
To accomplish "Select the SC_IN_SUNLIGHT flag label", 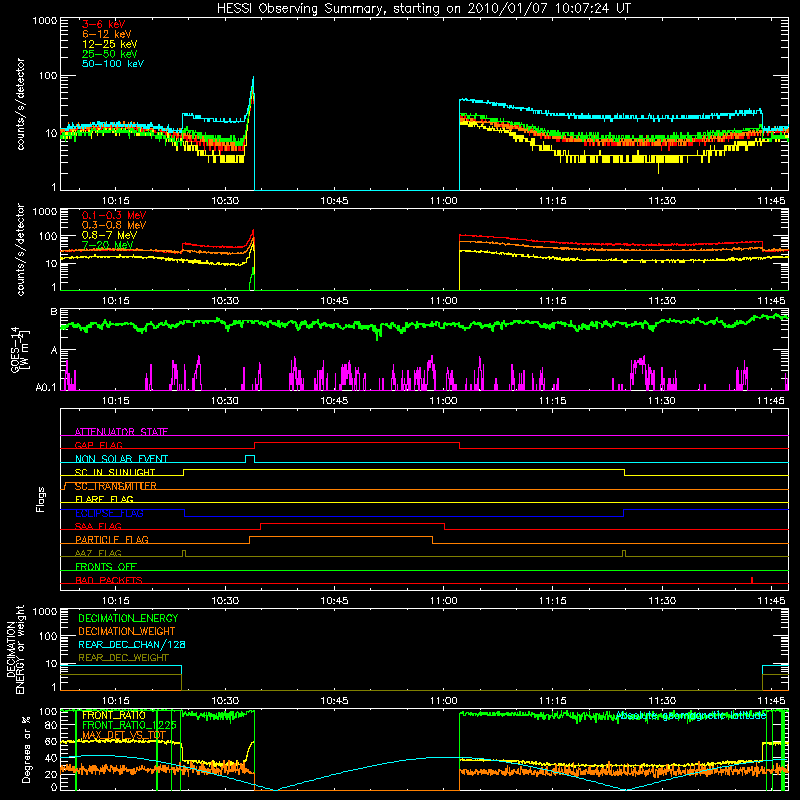I will [x=115, y=472].
